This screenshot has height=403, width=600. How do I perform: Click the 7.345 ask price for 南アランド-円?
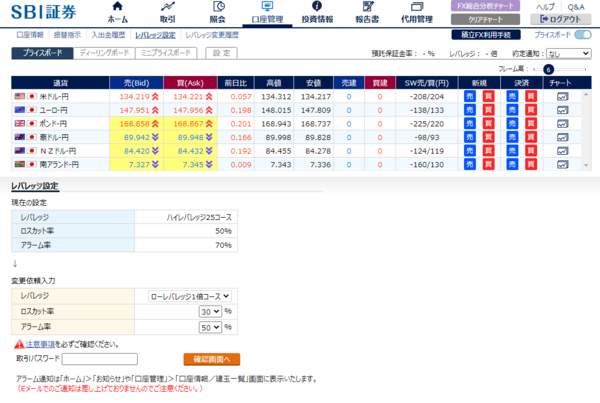tap(193, 165)
